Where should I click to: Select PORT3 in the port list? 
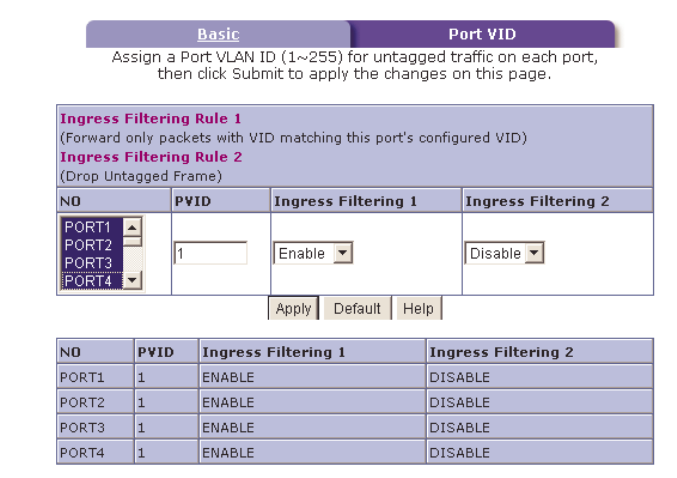click(x=87, y=262)
